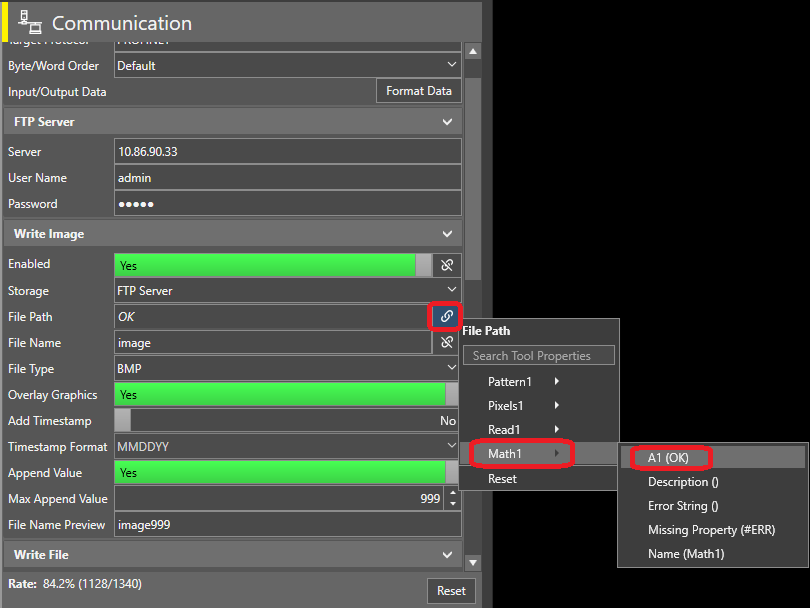Click the File Name unlink icon
This screenshot has width=810, height=608.
pyautogui.click(x=447, y=342)
